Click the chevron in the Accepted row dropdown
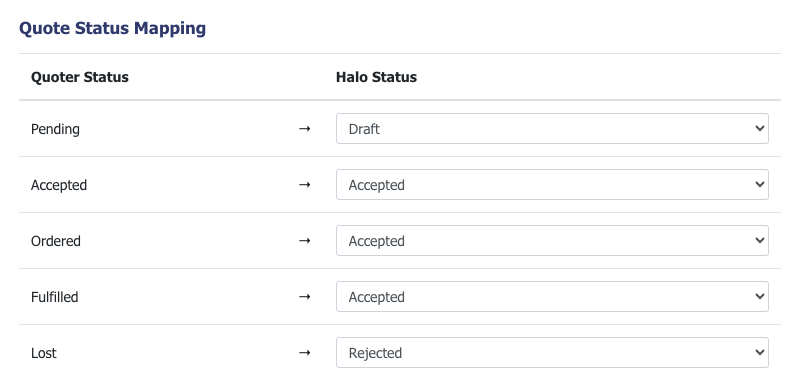The height and width of the screenshot is (389, 797). (760, 185)
